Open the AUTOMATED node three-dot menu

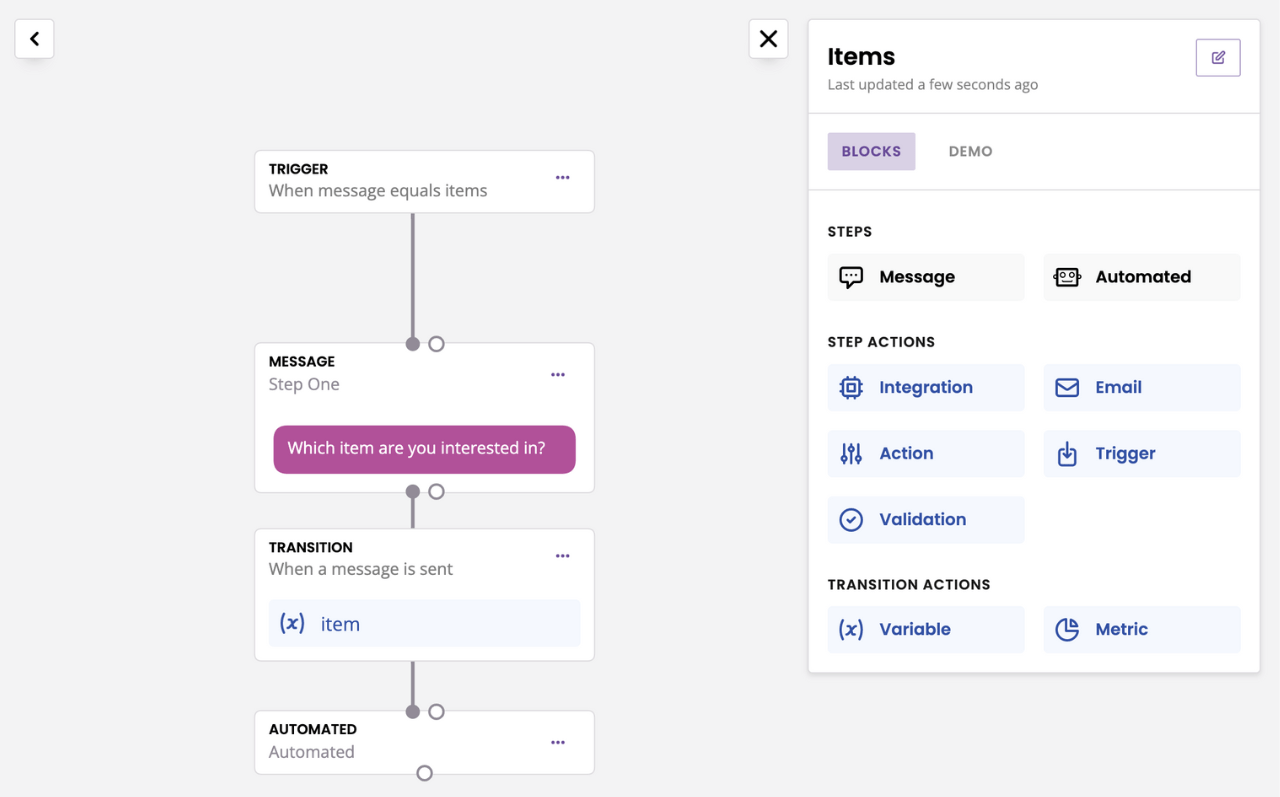click(x=558, y=742)
